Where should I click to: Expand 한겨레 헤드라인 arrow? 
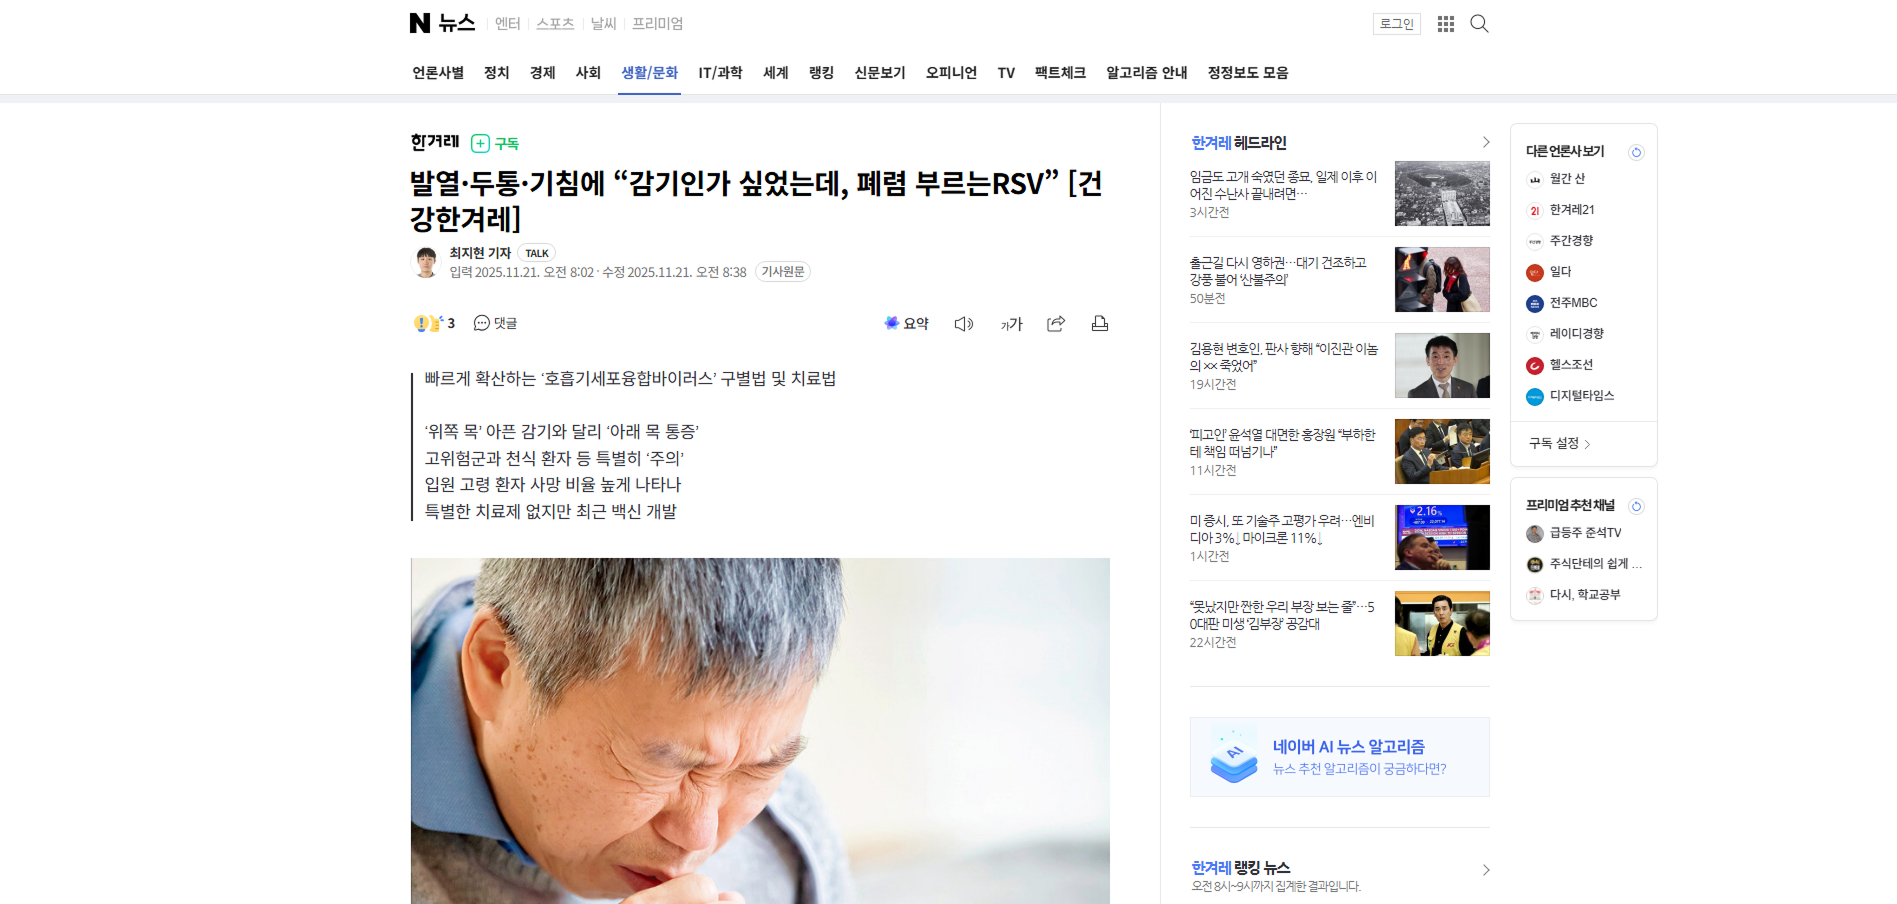pos(1485,143)
